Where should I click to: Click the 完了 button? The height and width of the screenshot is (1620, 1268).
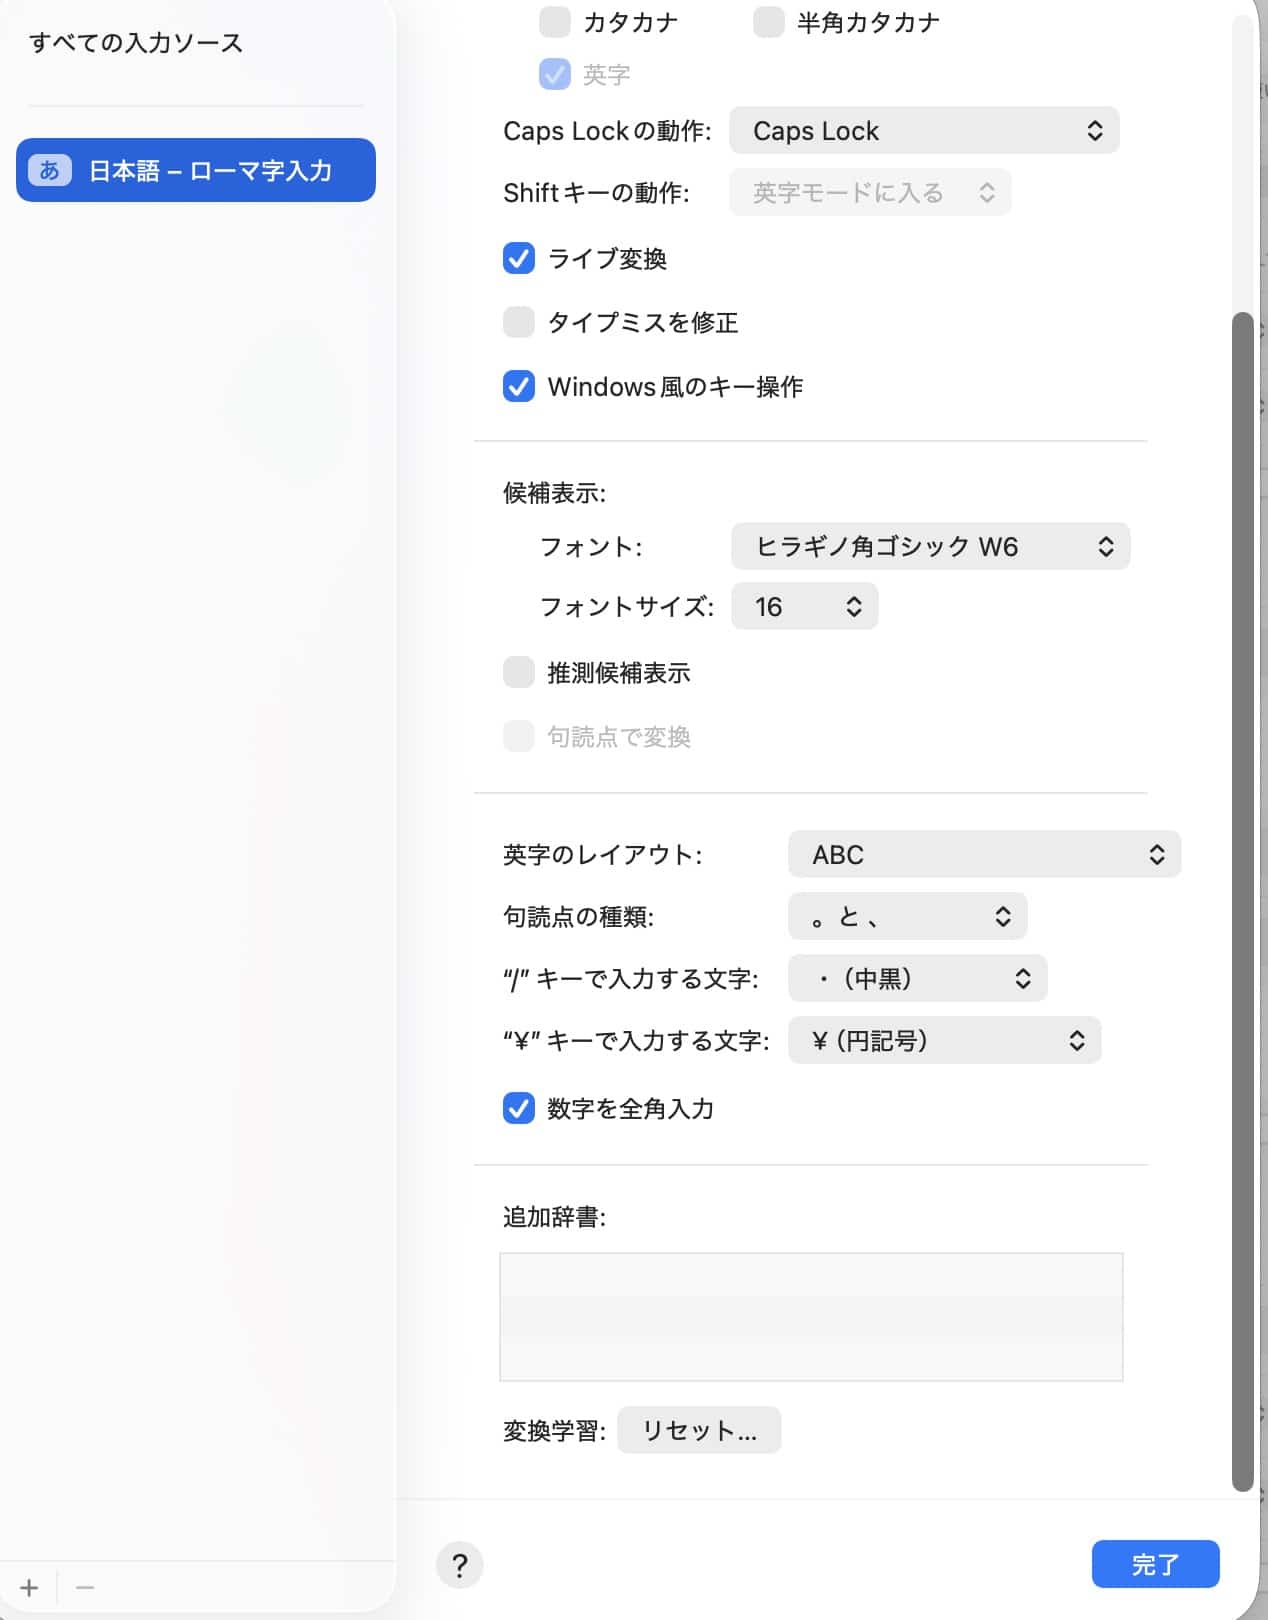point(1155,1564)
